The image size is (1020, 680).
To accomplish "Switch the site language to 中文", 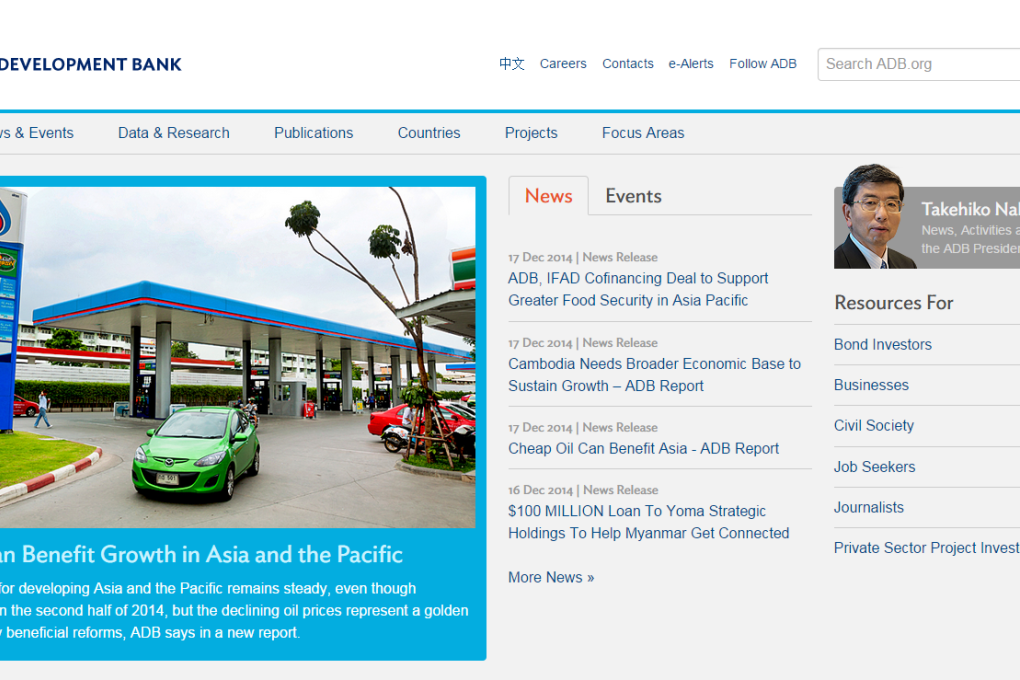I will pyautogui.click(x=511, y=64).
